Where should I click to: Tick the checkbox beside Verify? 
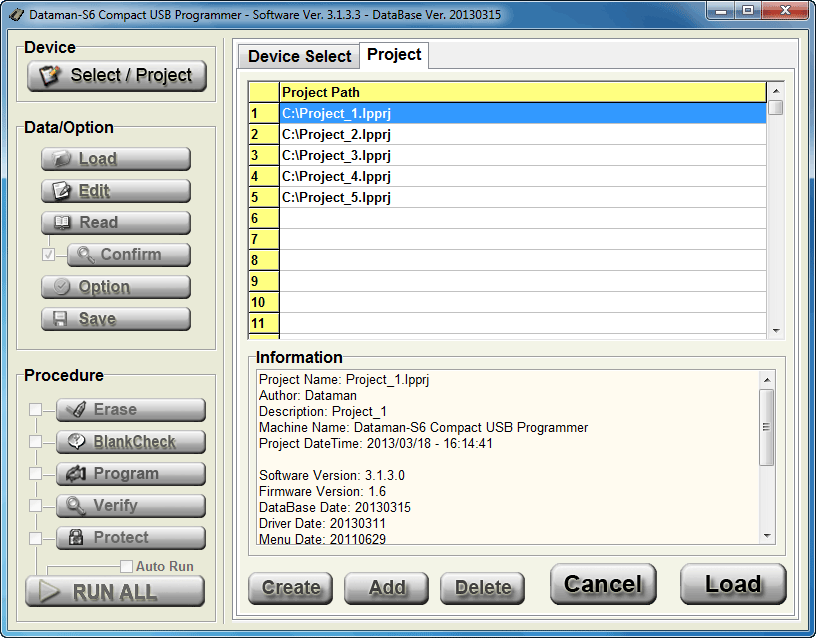coord(36,506)
